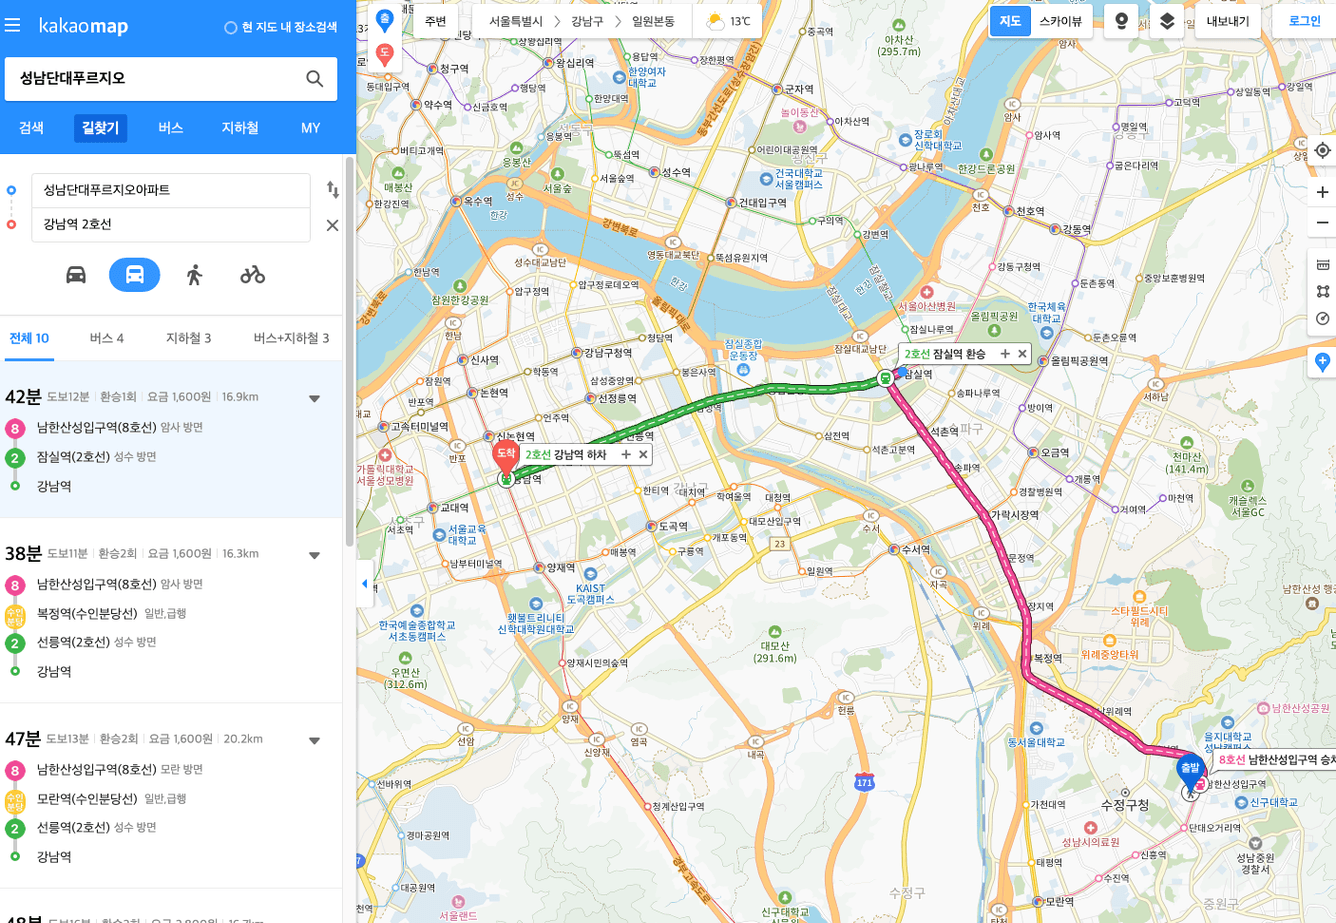Expand the 38분 route details arrow
The width and height of the screenshot is (1336, 923).
tap(314, 555)
